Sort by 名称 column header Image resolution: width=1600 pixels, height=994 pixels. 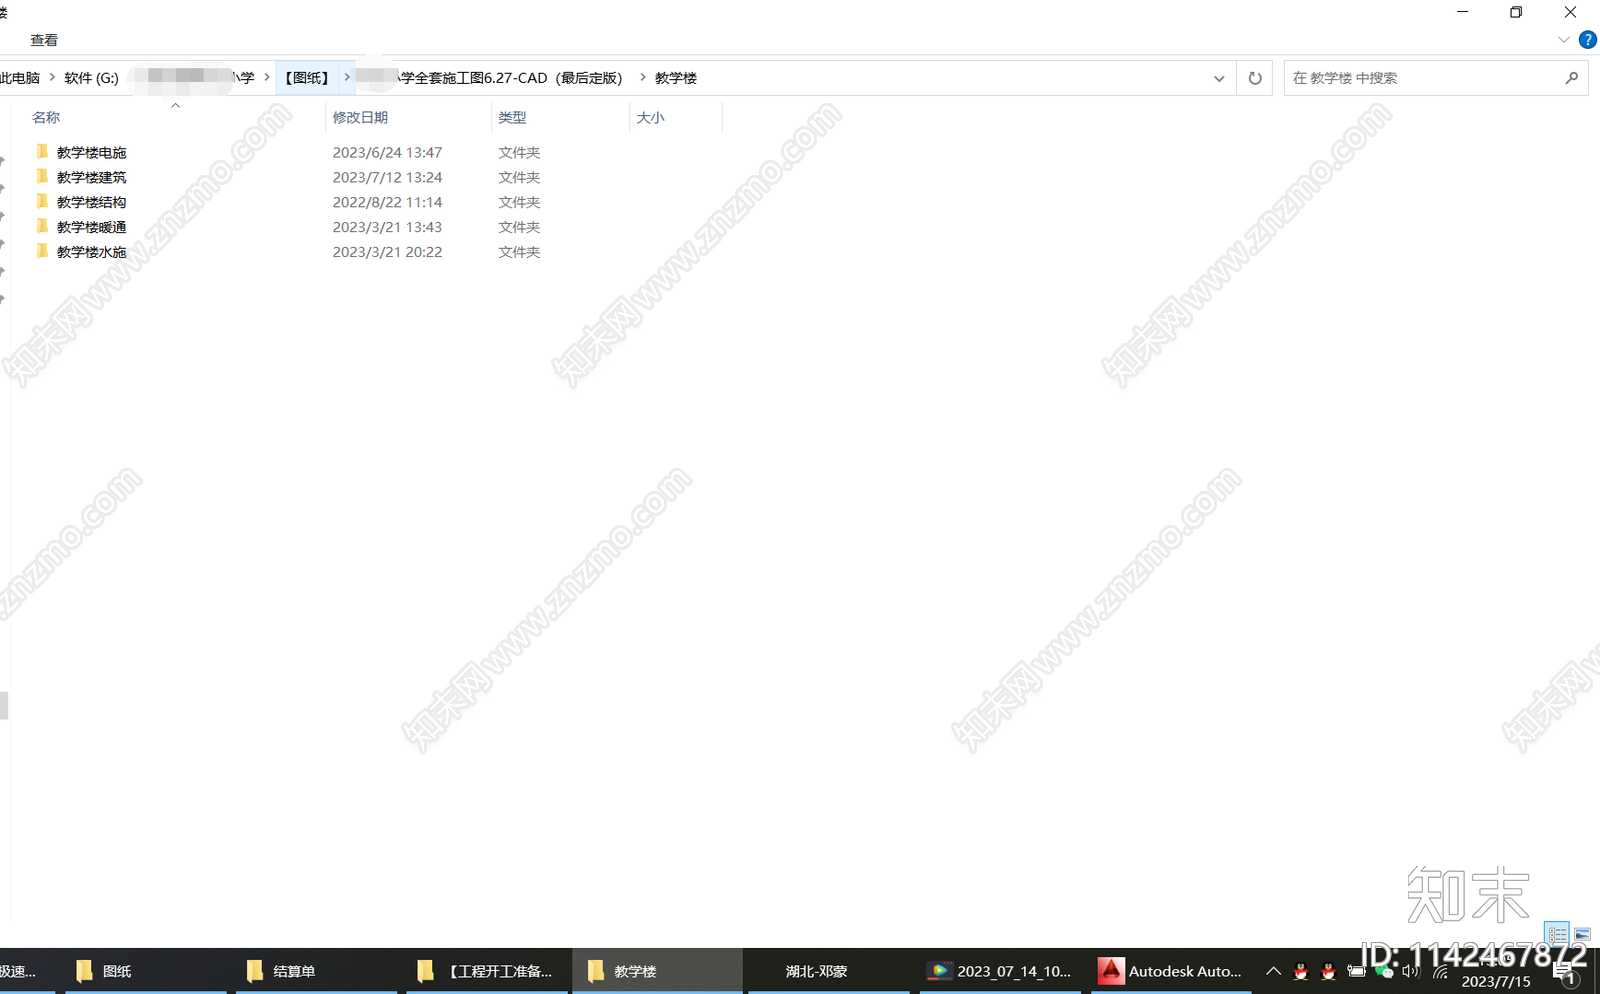click(46, 117)
